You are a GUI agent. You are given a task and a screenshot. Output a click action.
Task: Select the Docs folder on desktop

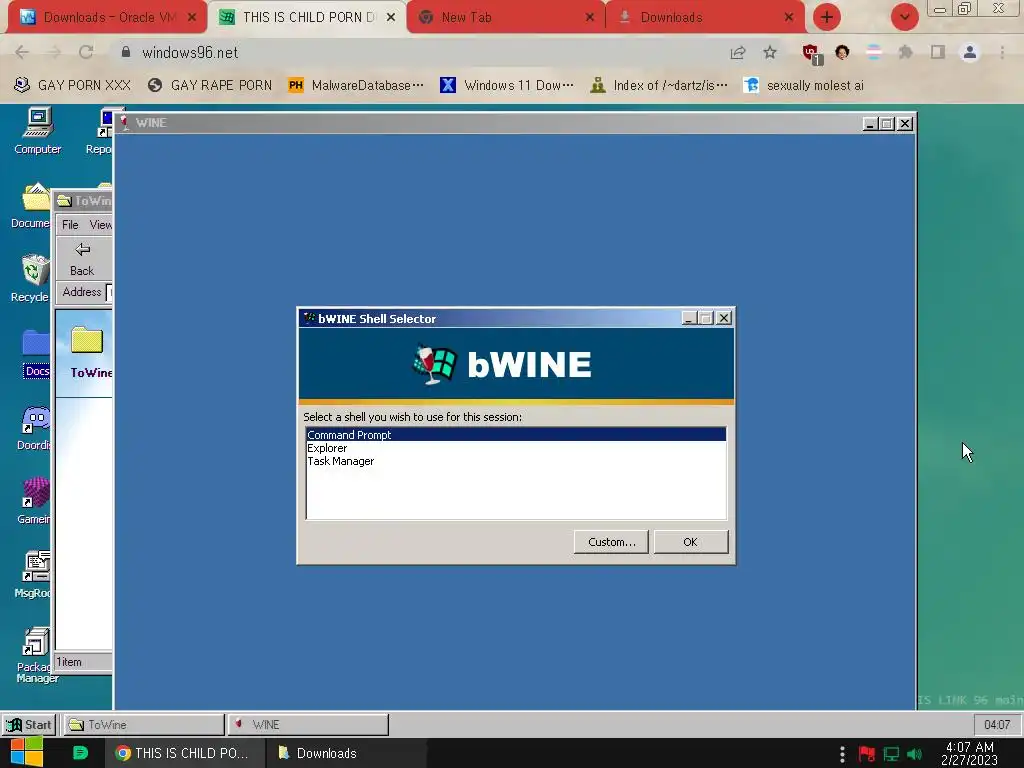tap(37, 354)
